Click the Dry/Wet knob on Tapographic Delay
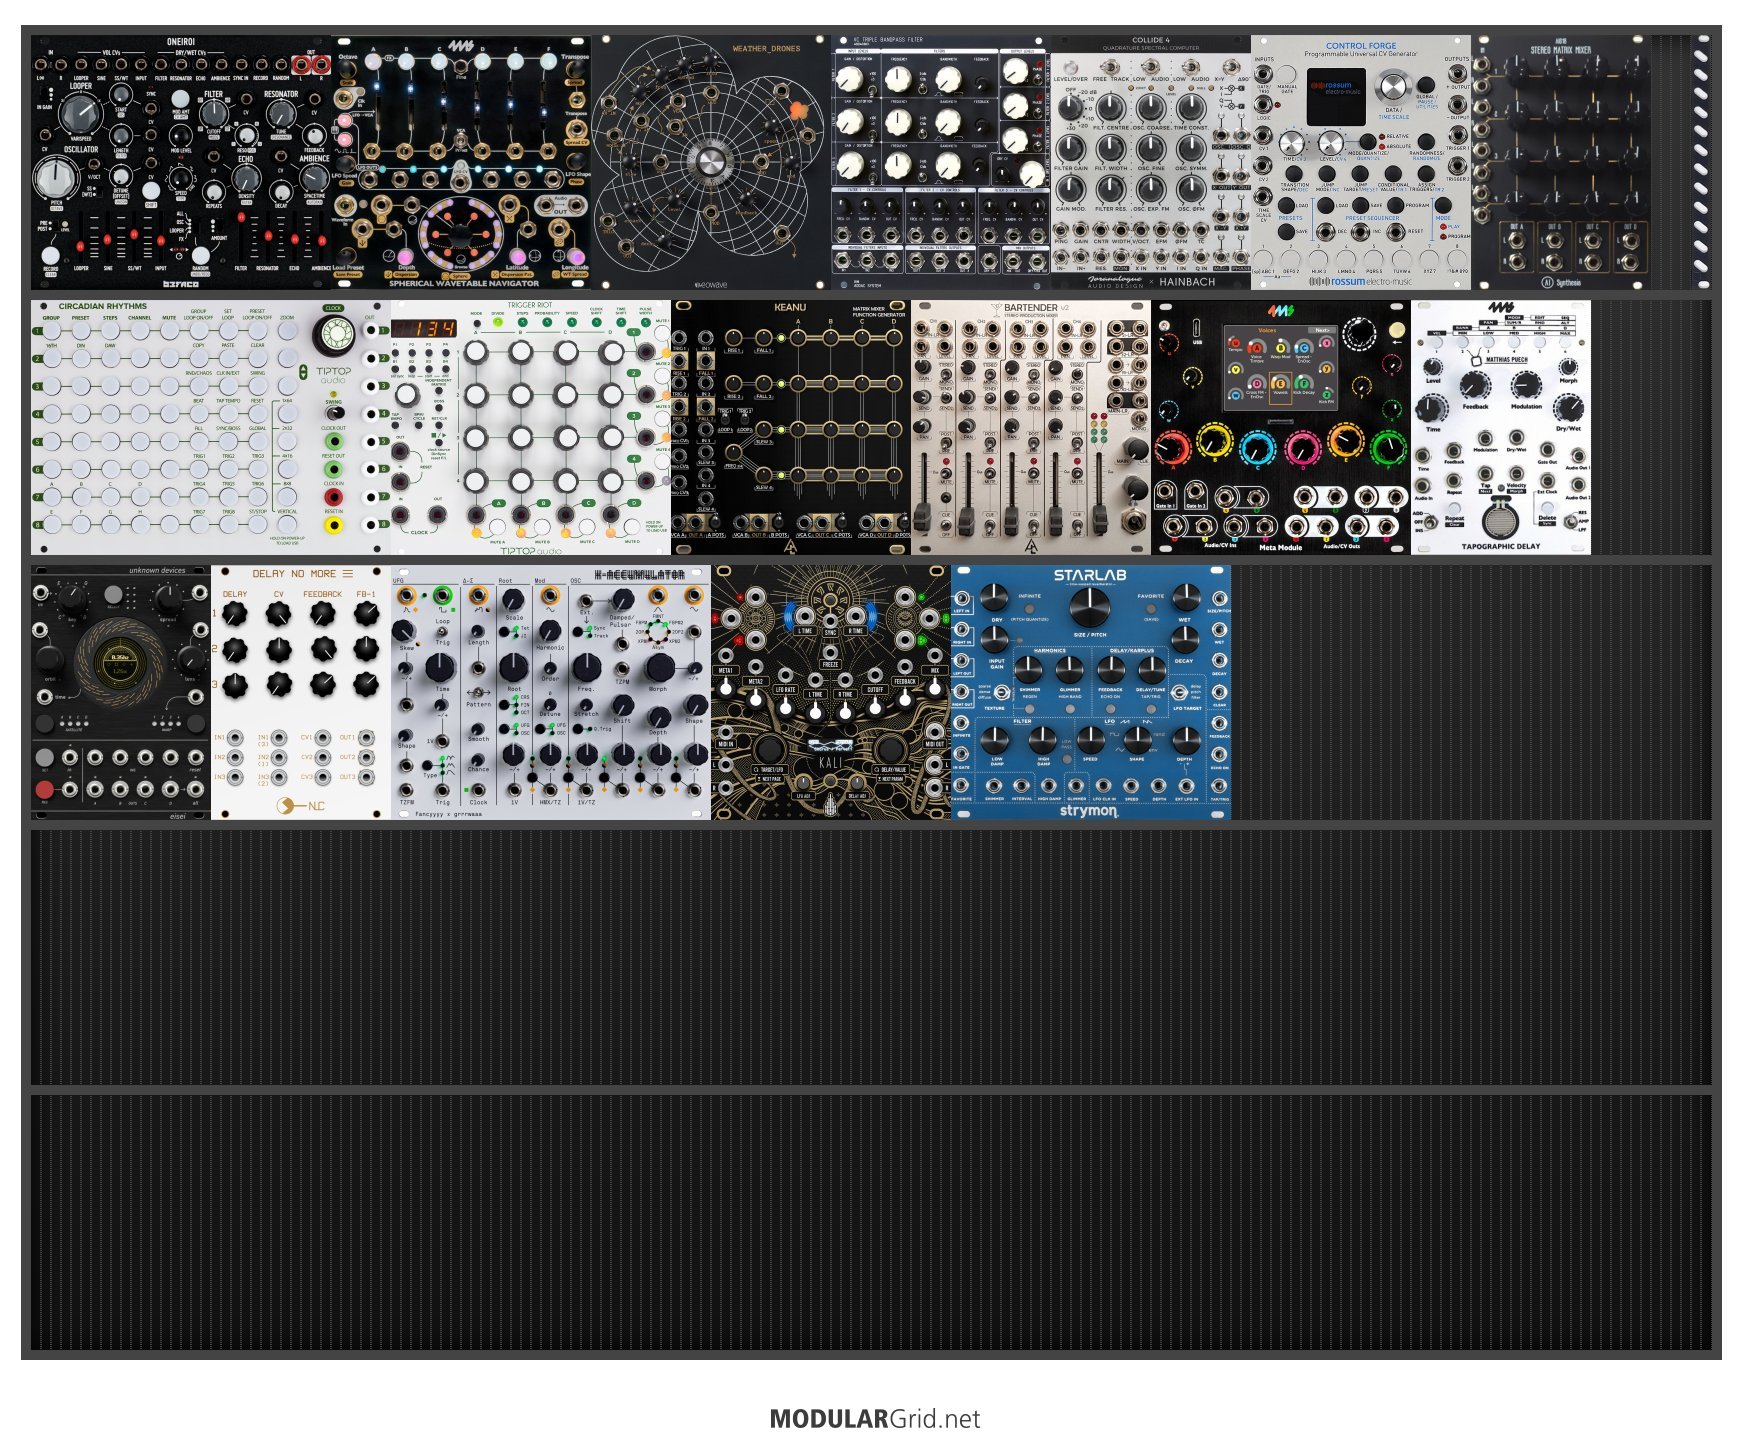This screenshot has width=1752, height=1440. click(x=1568, y=407)
